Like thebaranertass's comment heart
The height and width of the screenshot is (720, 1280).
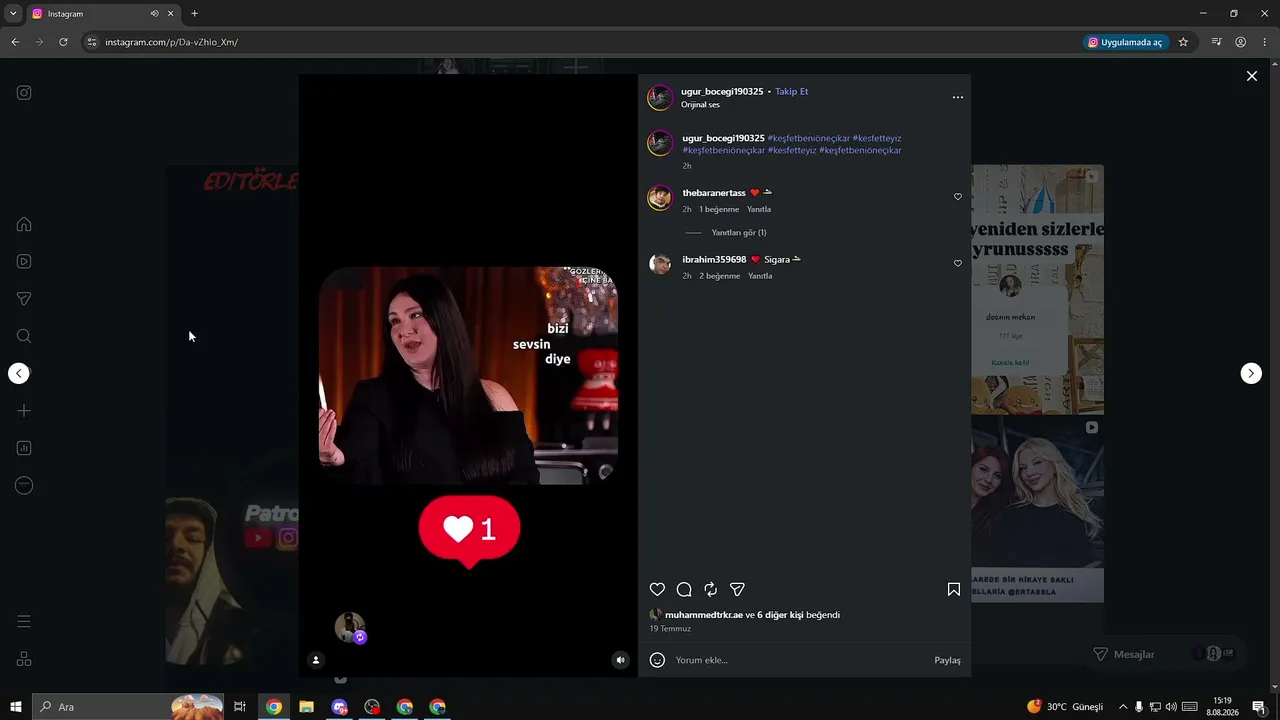958,197
